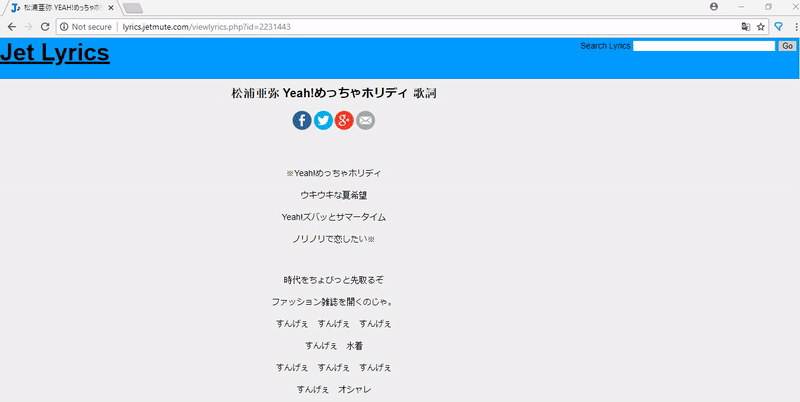Share the lyrics on Facebook
This screenshot has width=800, height=402.
[302, 120]
